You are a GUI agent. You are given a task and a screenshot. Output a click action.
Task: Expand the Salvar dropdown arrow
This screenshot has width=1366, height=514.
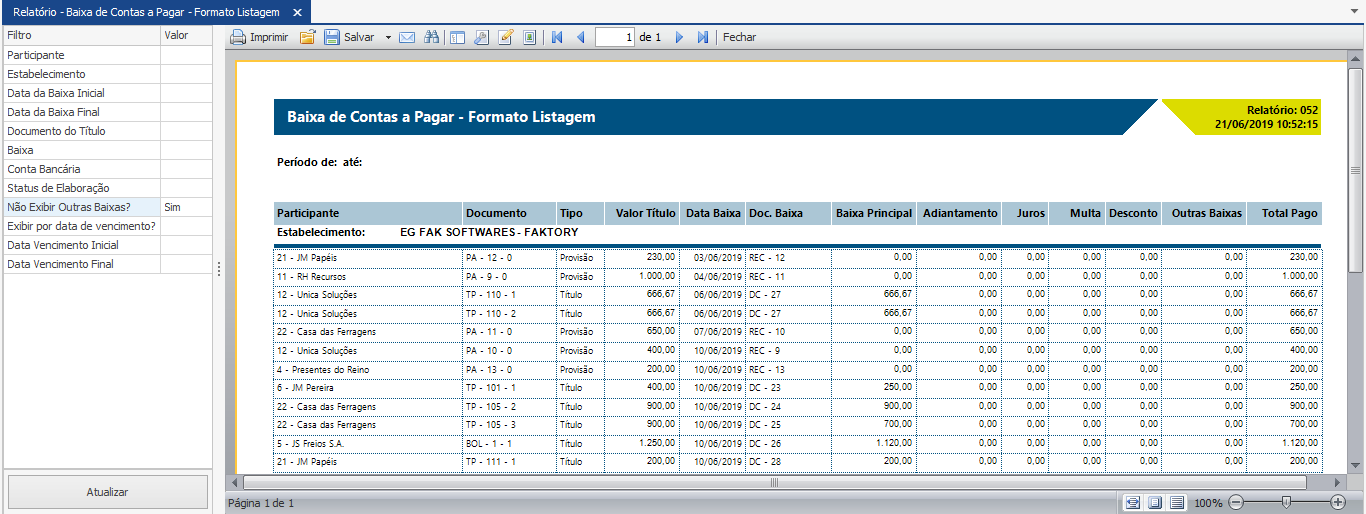click(x=388, y=37)
